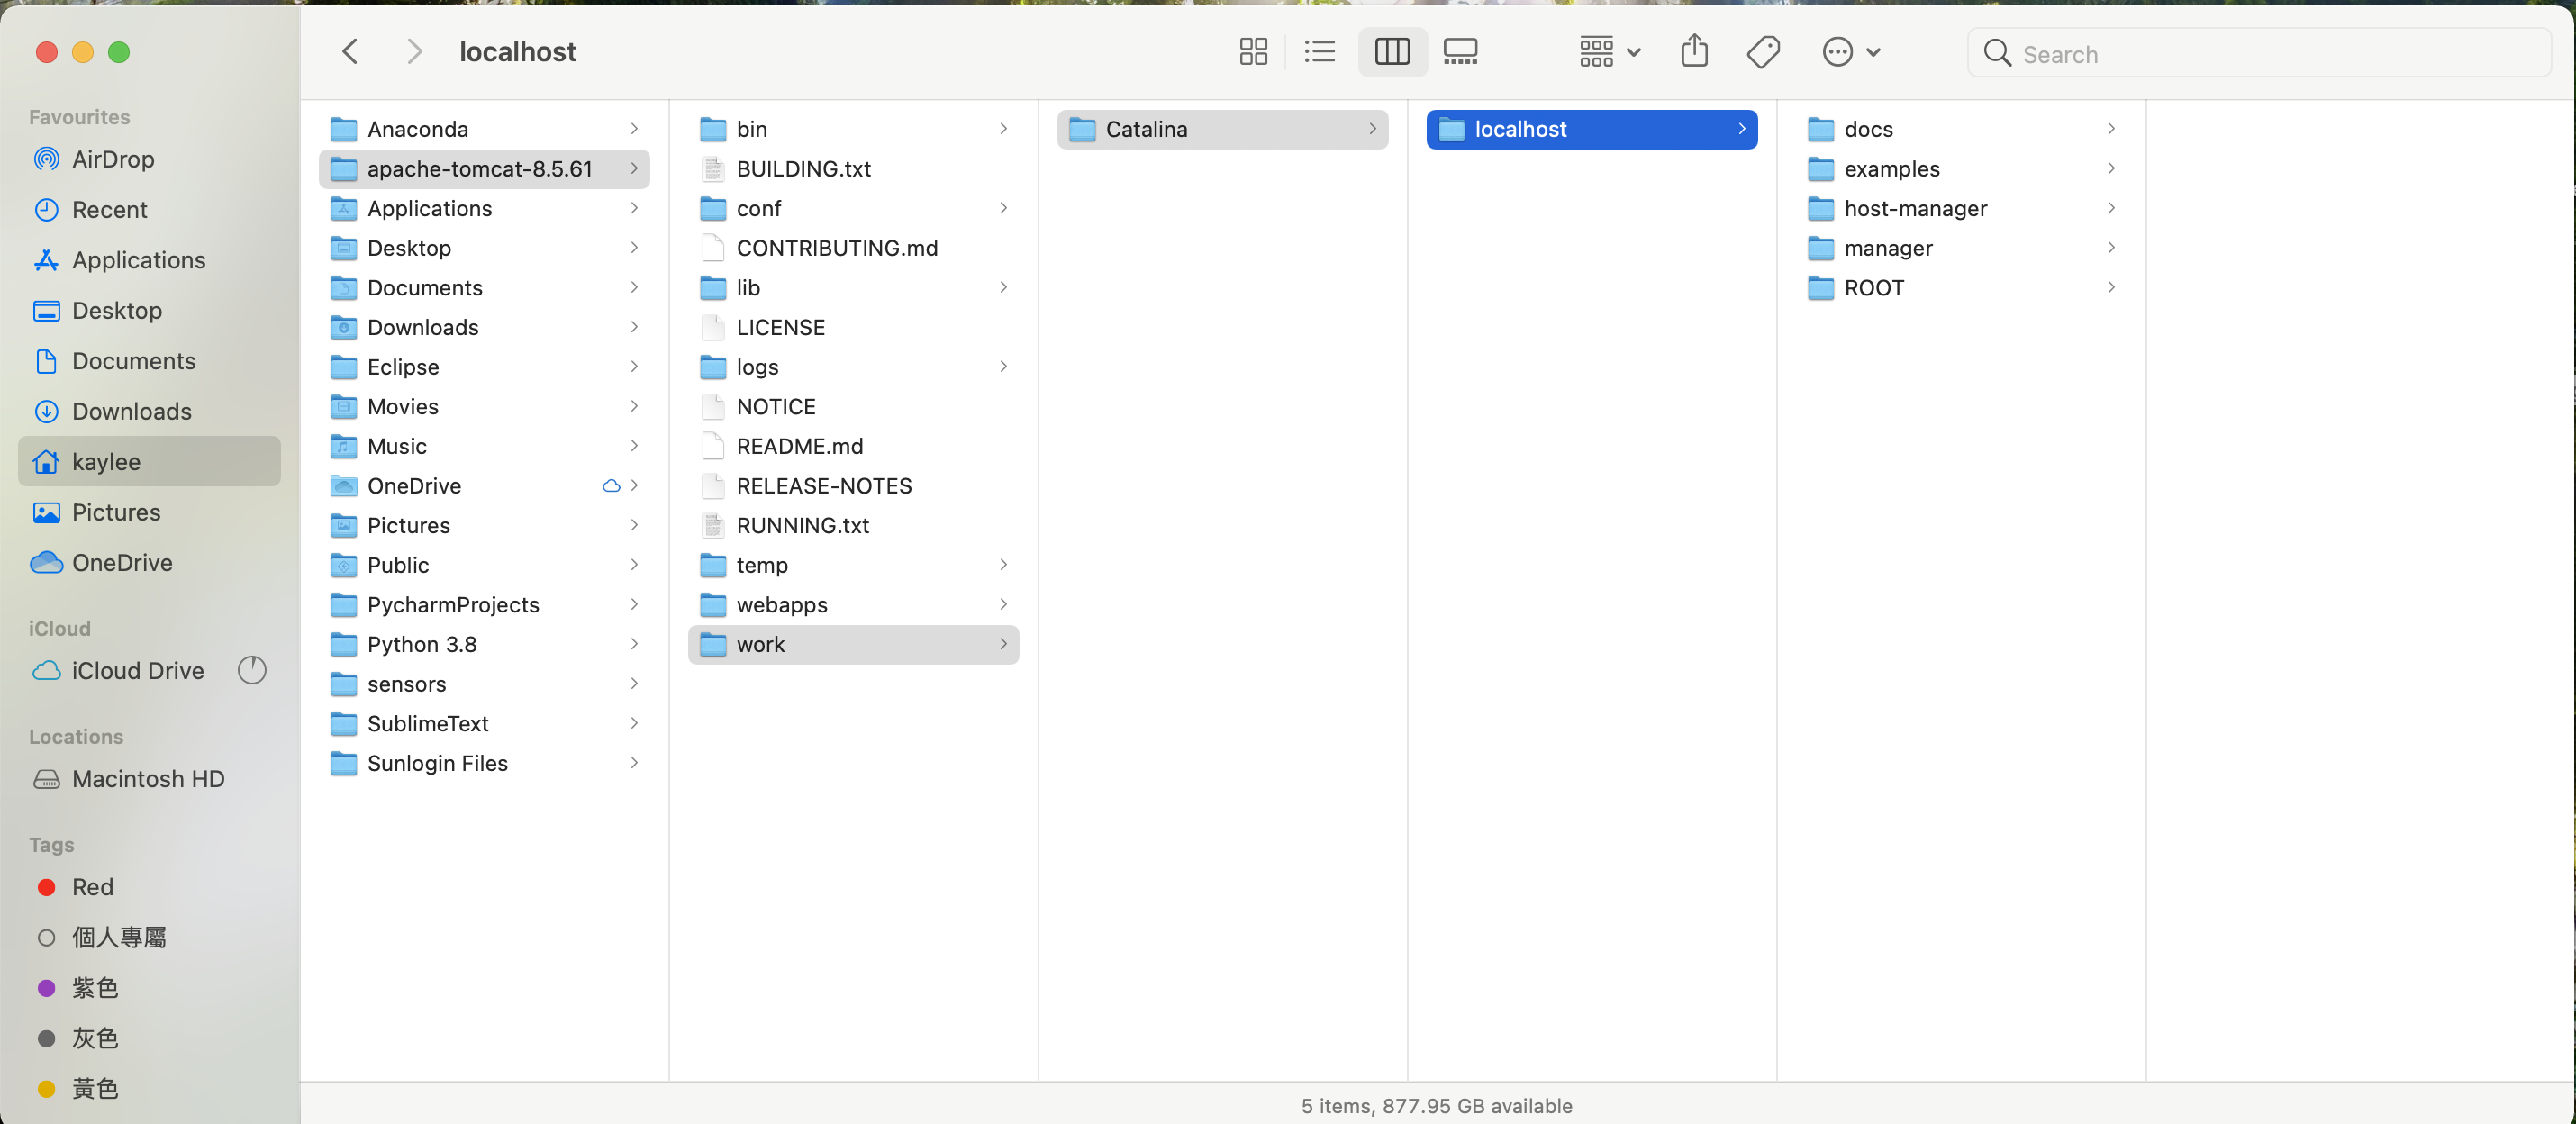The height and width of the screenshot is (1124, 2576).
Task: Open AirDrop in the sidebar
Action: [112, 159]
